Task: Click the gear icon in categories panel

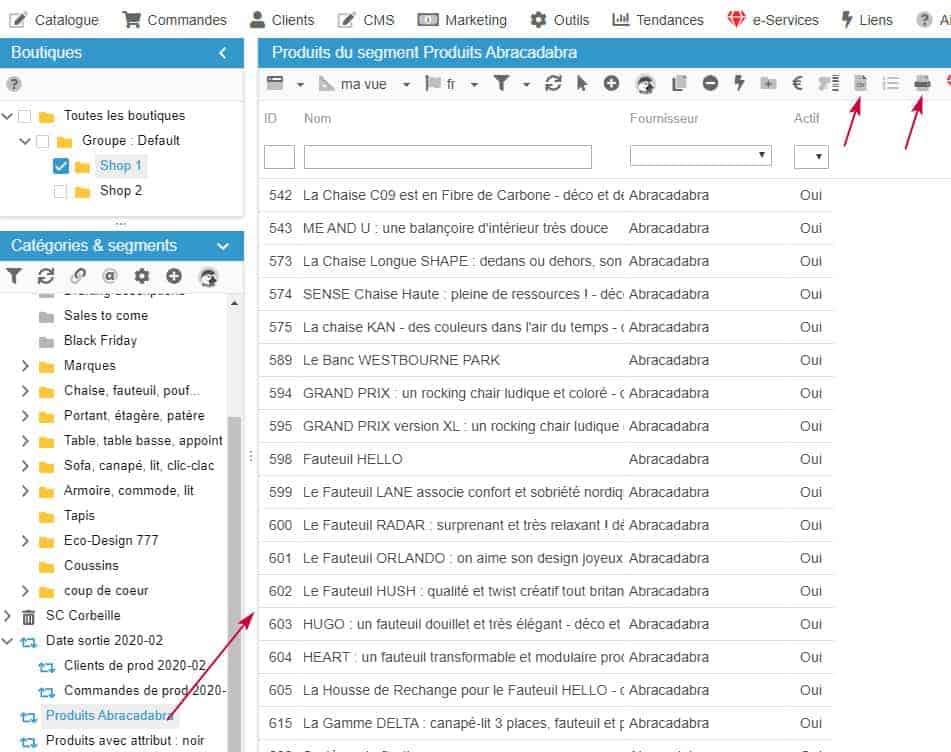Action: tap(142, 276)
